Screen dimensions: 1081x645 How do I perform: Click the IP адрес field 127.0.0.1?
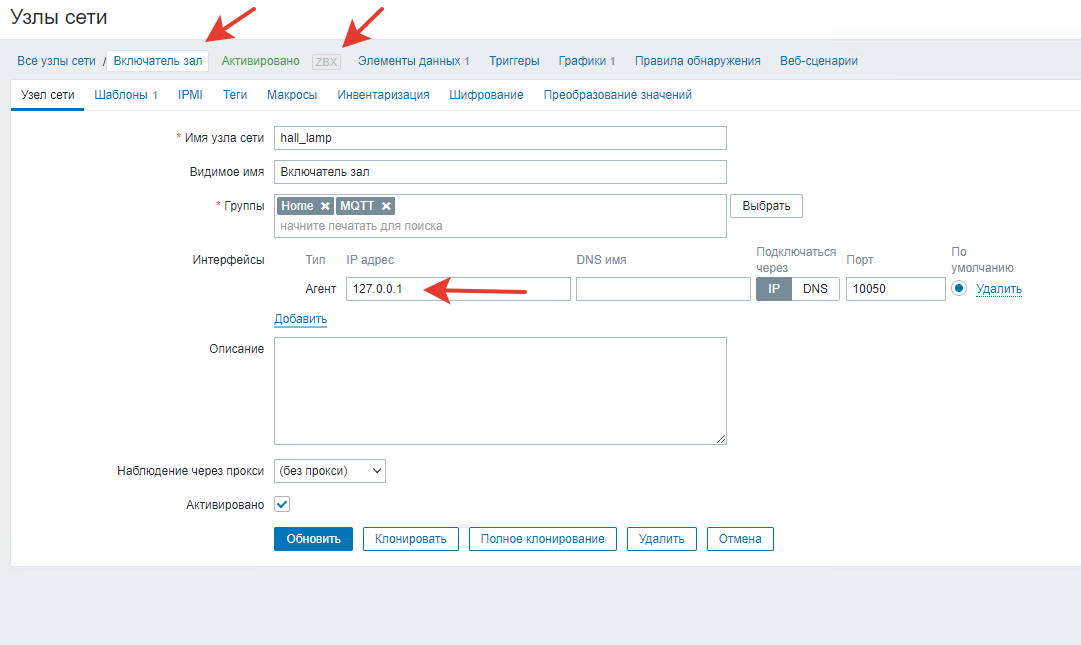pyautogui.click(x=458, y=289)
